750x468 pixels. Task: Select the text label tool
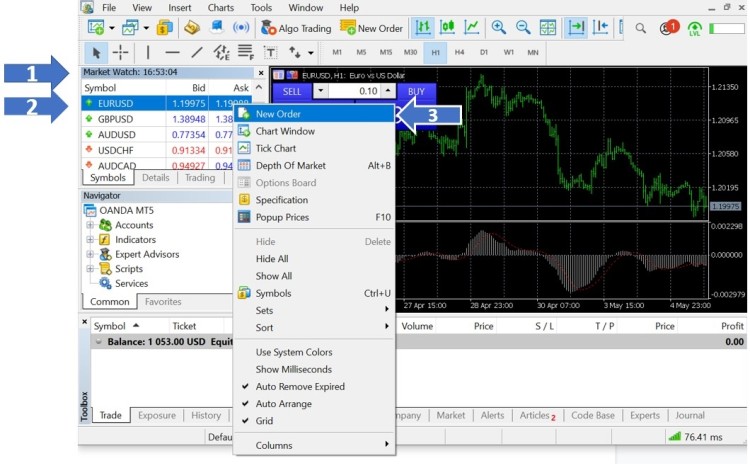click(270, 52)
